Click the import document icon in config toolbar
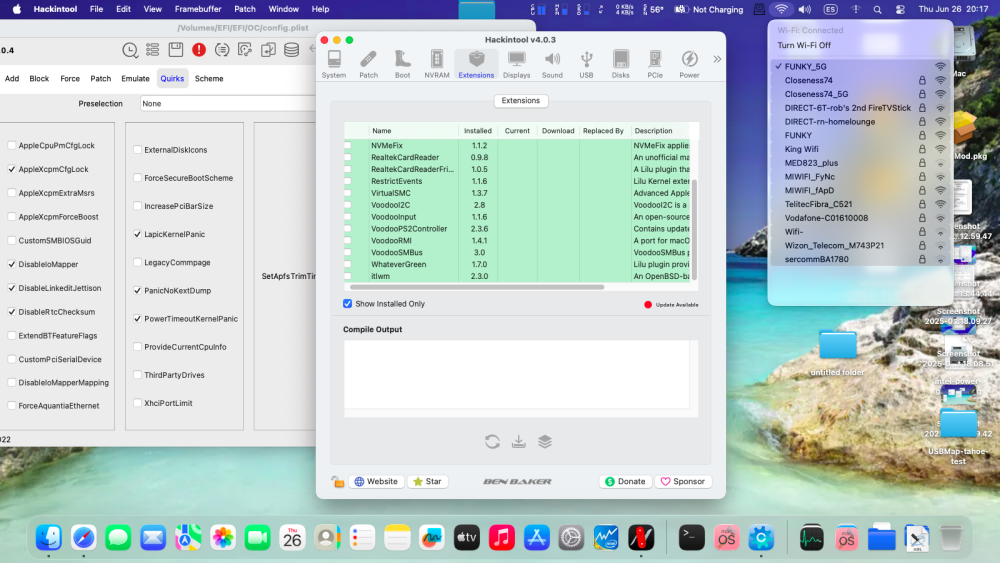 [268, 50]
